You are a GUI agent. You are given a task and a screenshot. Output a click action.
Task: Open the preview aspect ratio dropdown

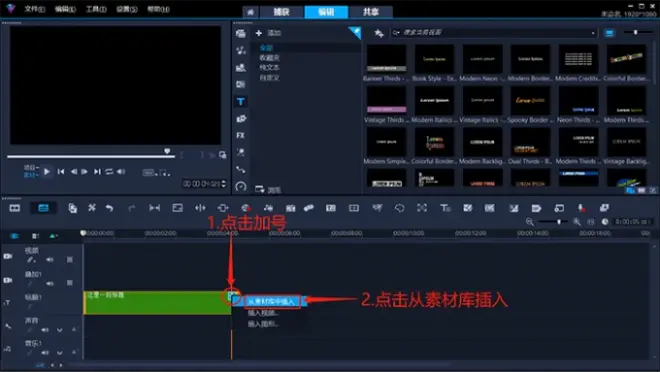(x=150, y=173)
